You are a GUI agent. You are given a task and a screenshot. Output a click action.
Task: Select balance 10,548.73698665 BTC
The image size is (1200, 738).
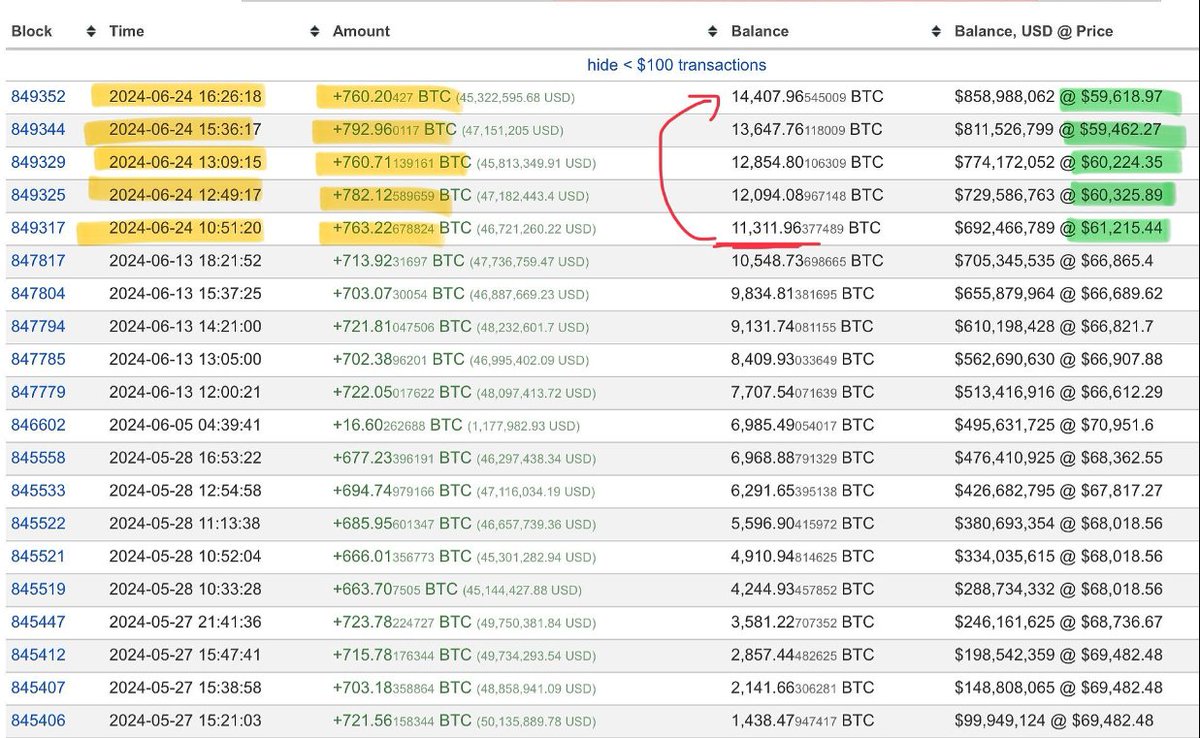point(807,261)
